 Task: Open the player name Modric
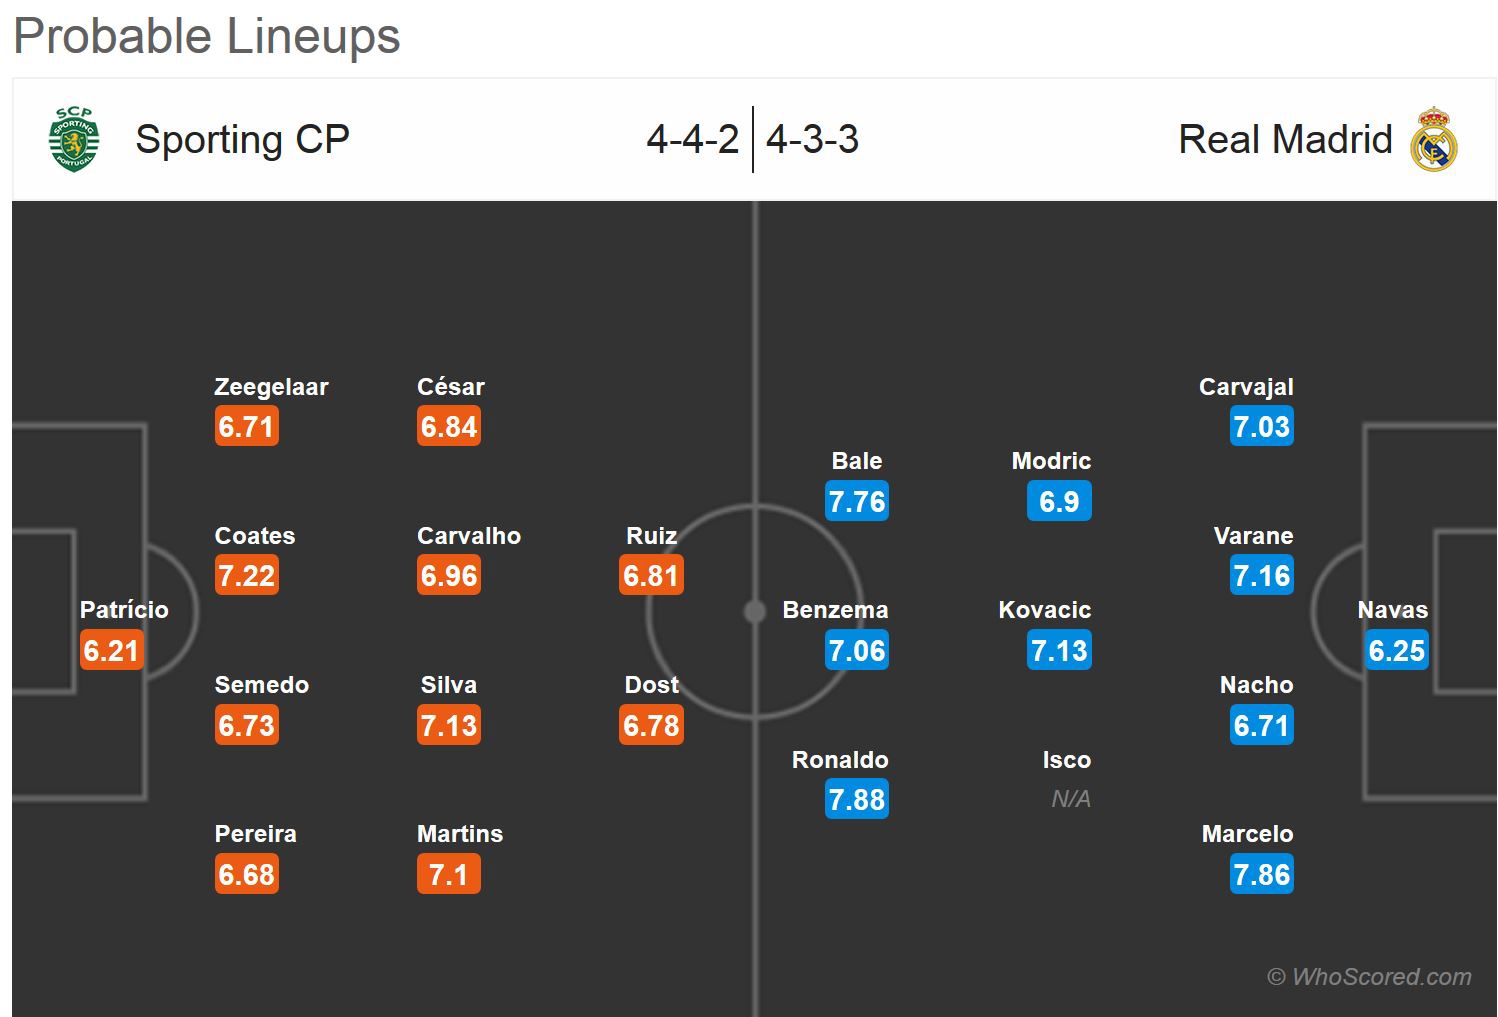(x=1051, y=461)
